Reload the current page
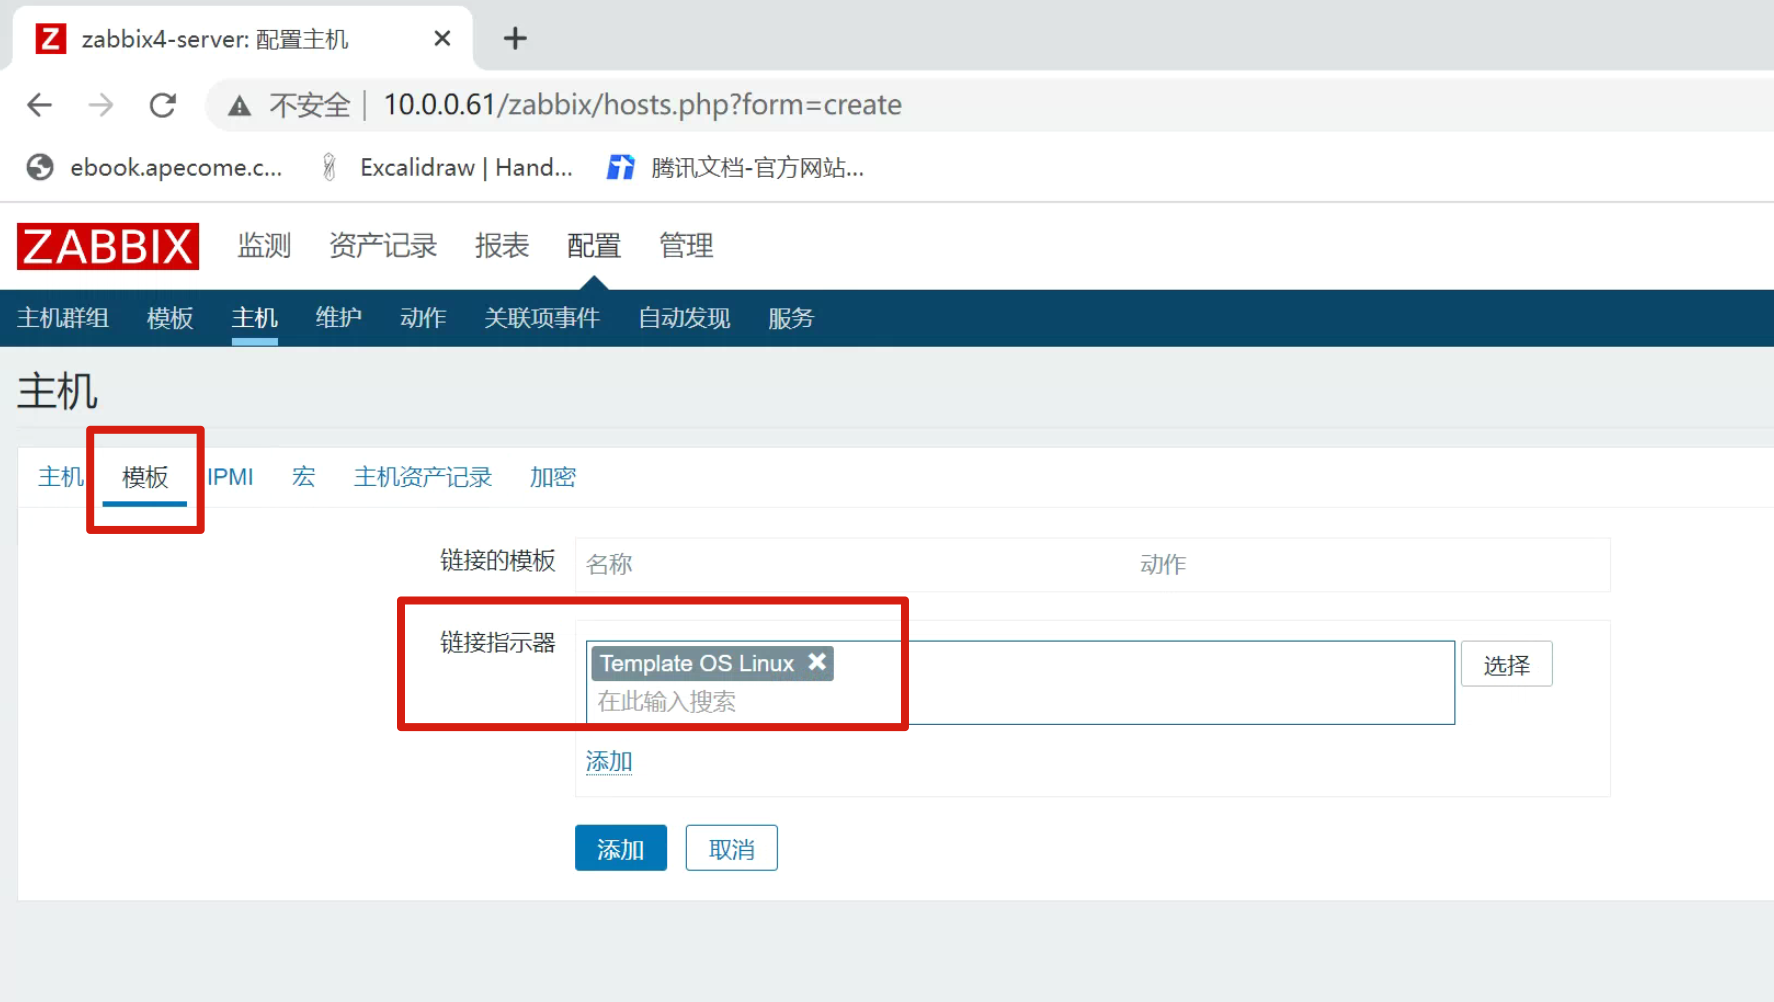The width and height of the screenshot is (1774, 1002). (162, 105)
